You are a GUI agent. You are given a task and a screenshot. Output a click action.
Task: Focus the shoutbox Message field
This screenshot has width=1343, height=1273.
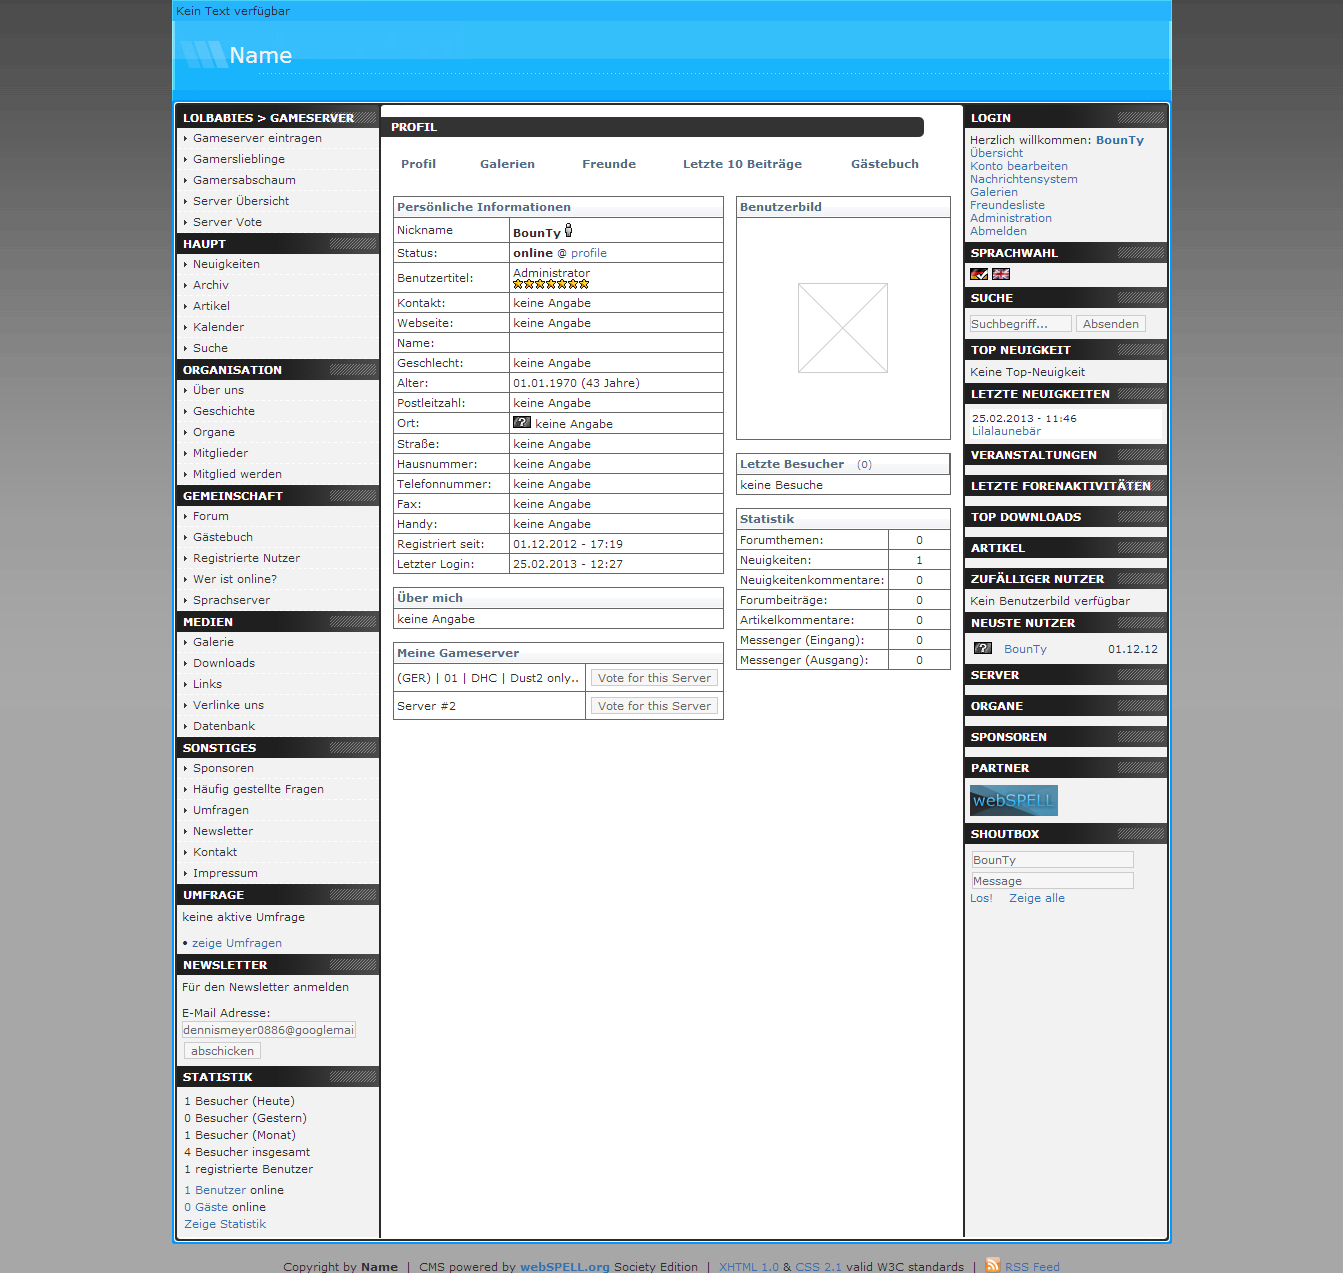(x=1052, y=881)
